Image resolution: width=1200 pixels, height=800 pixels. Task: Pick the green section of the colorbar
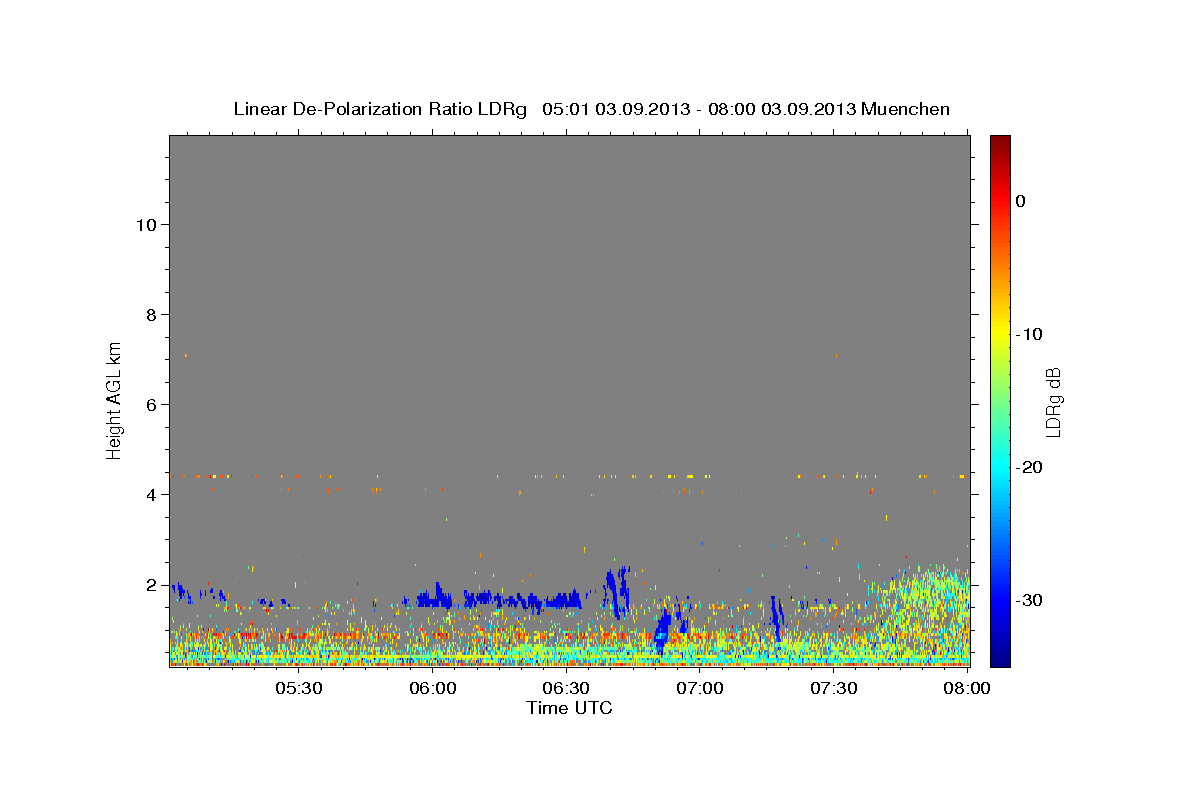point(1000,400)
